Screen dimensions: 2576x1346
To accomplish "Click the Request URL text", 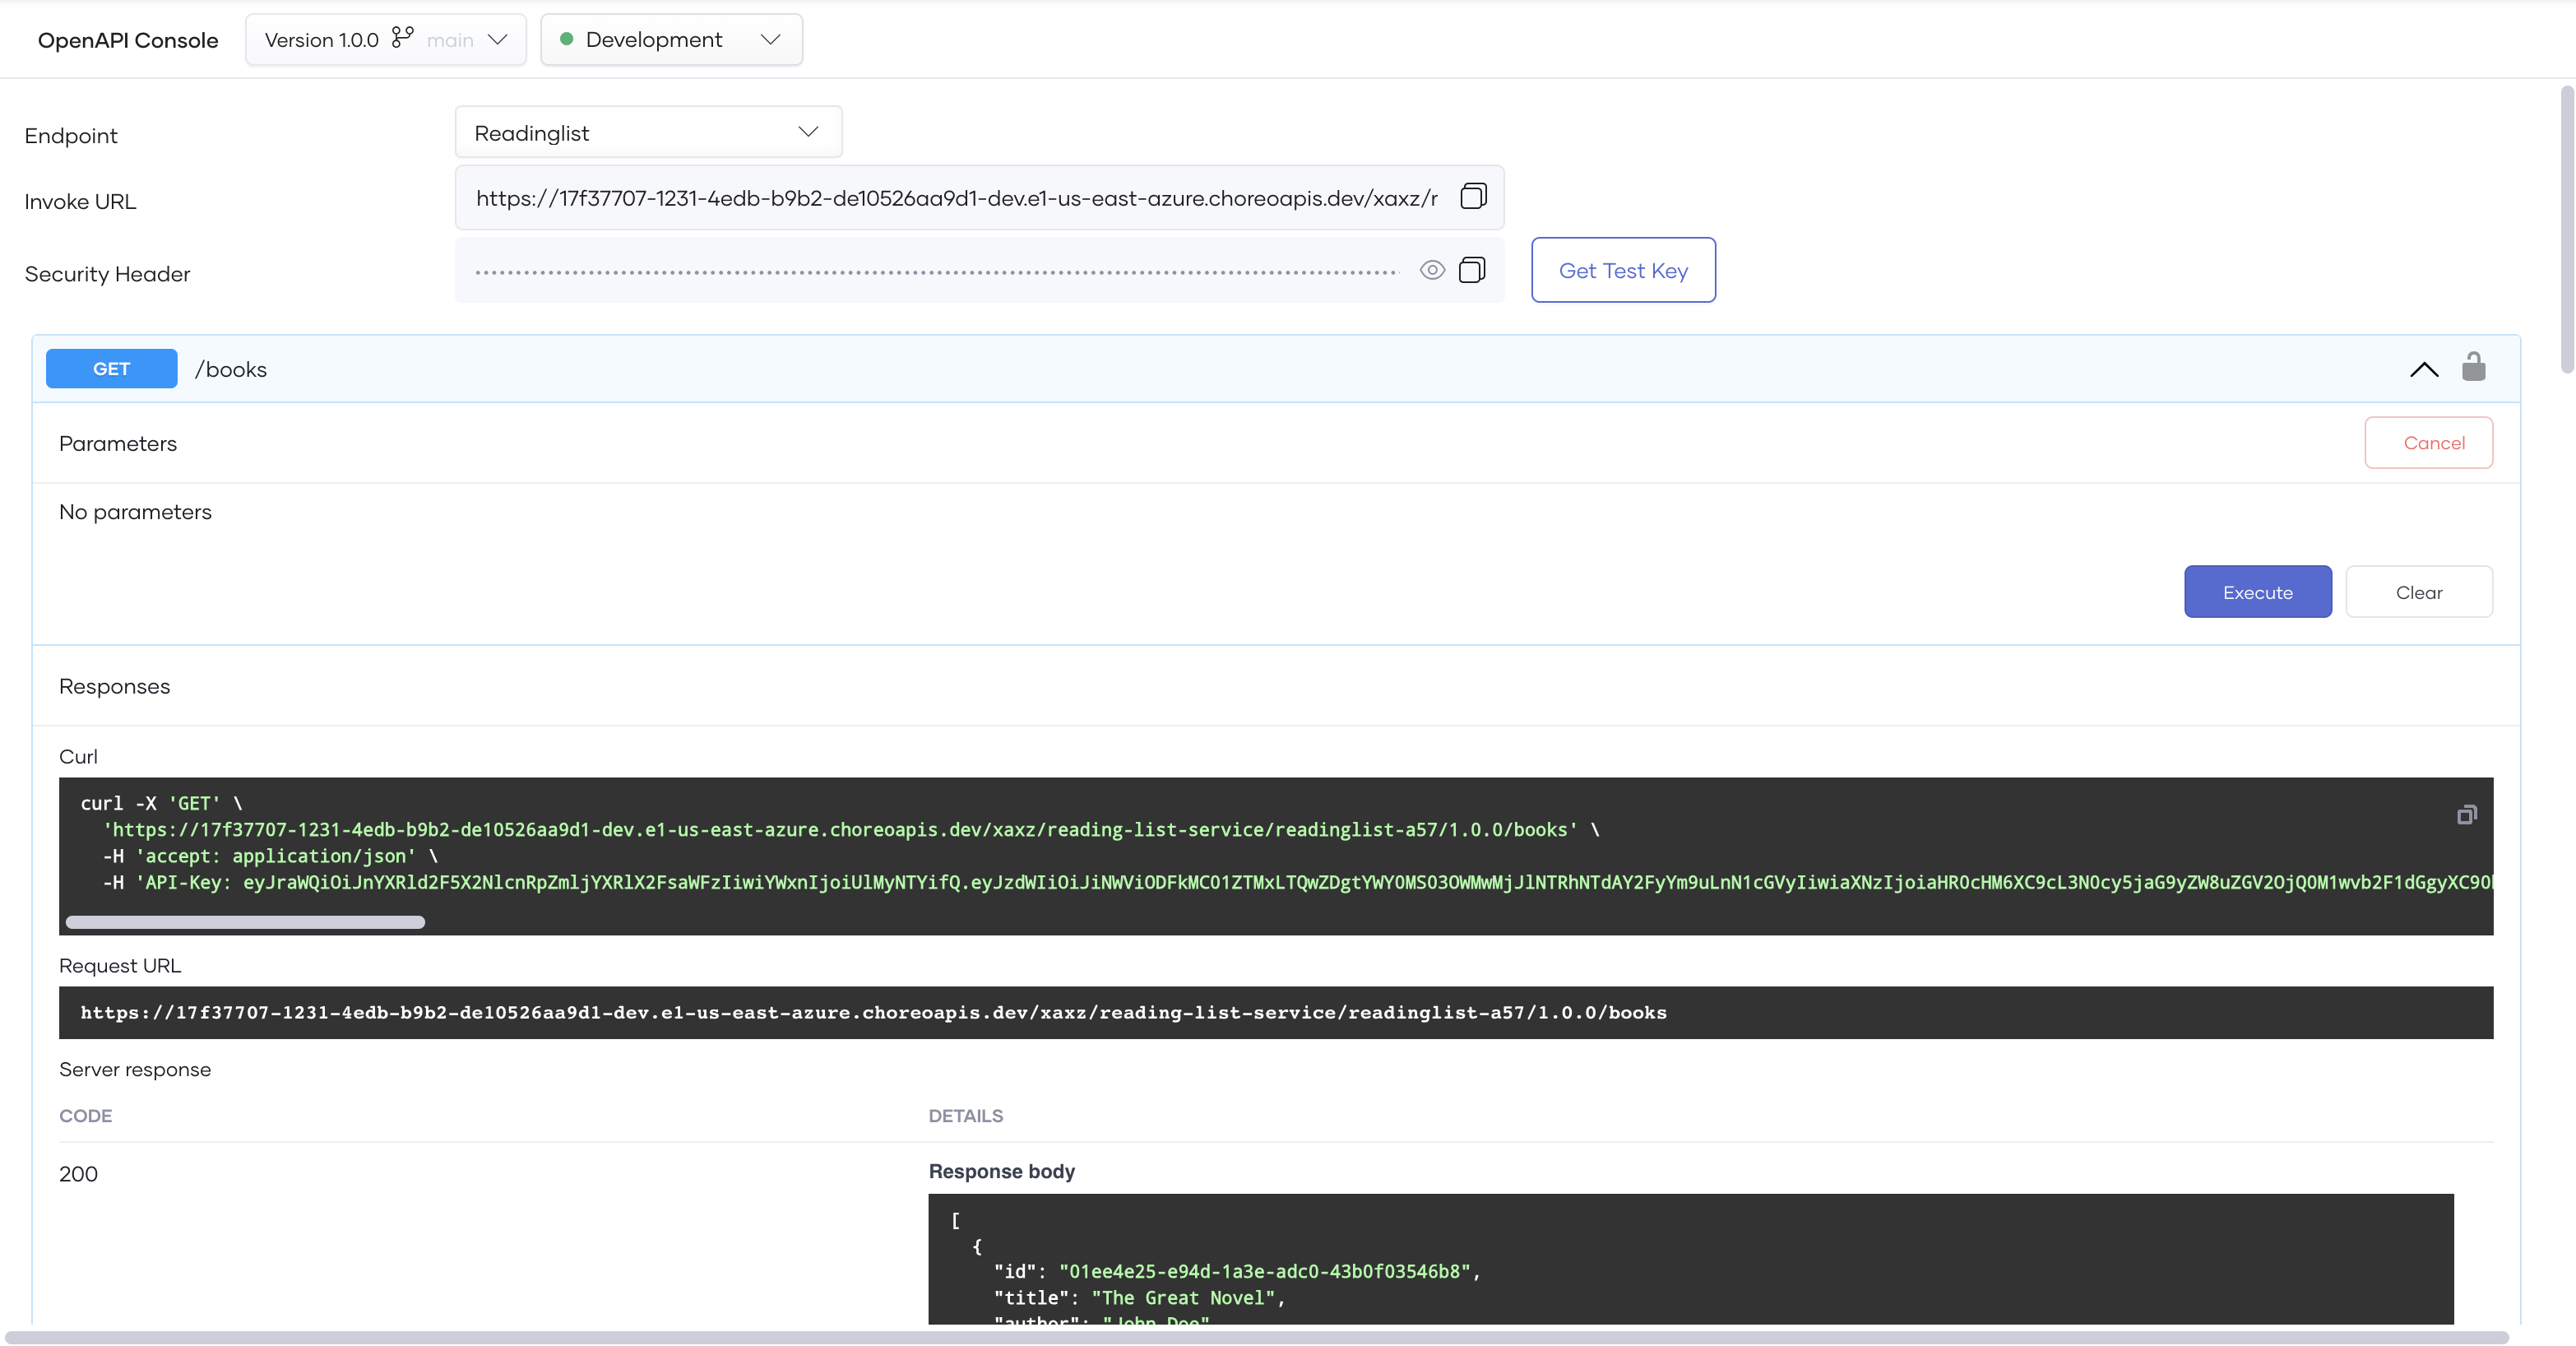I will pos(873,1013).
